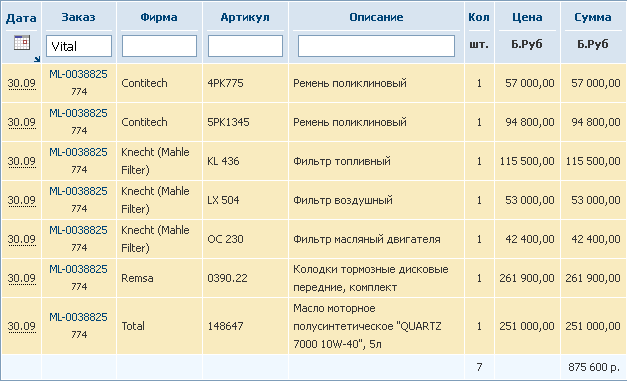Select article number LX 504

pos(223,200)
